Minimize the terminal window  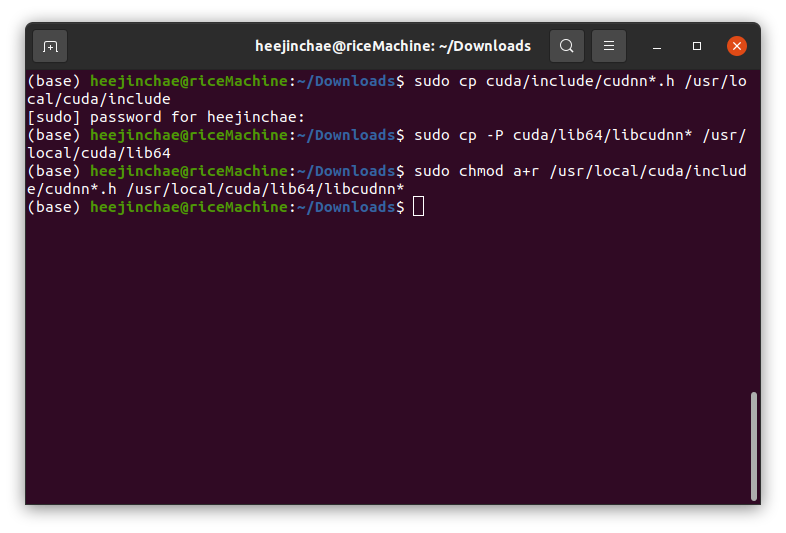tap(657, 47)
